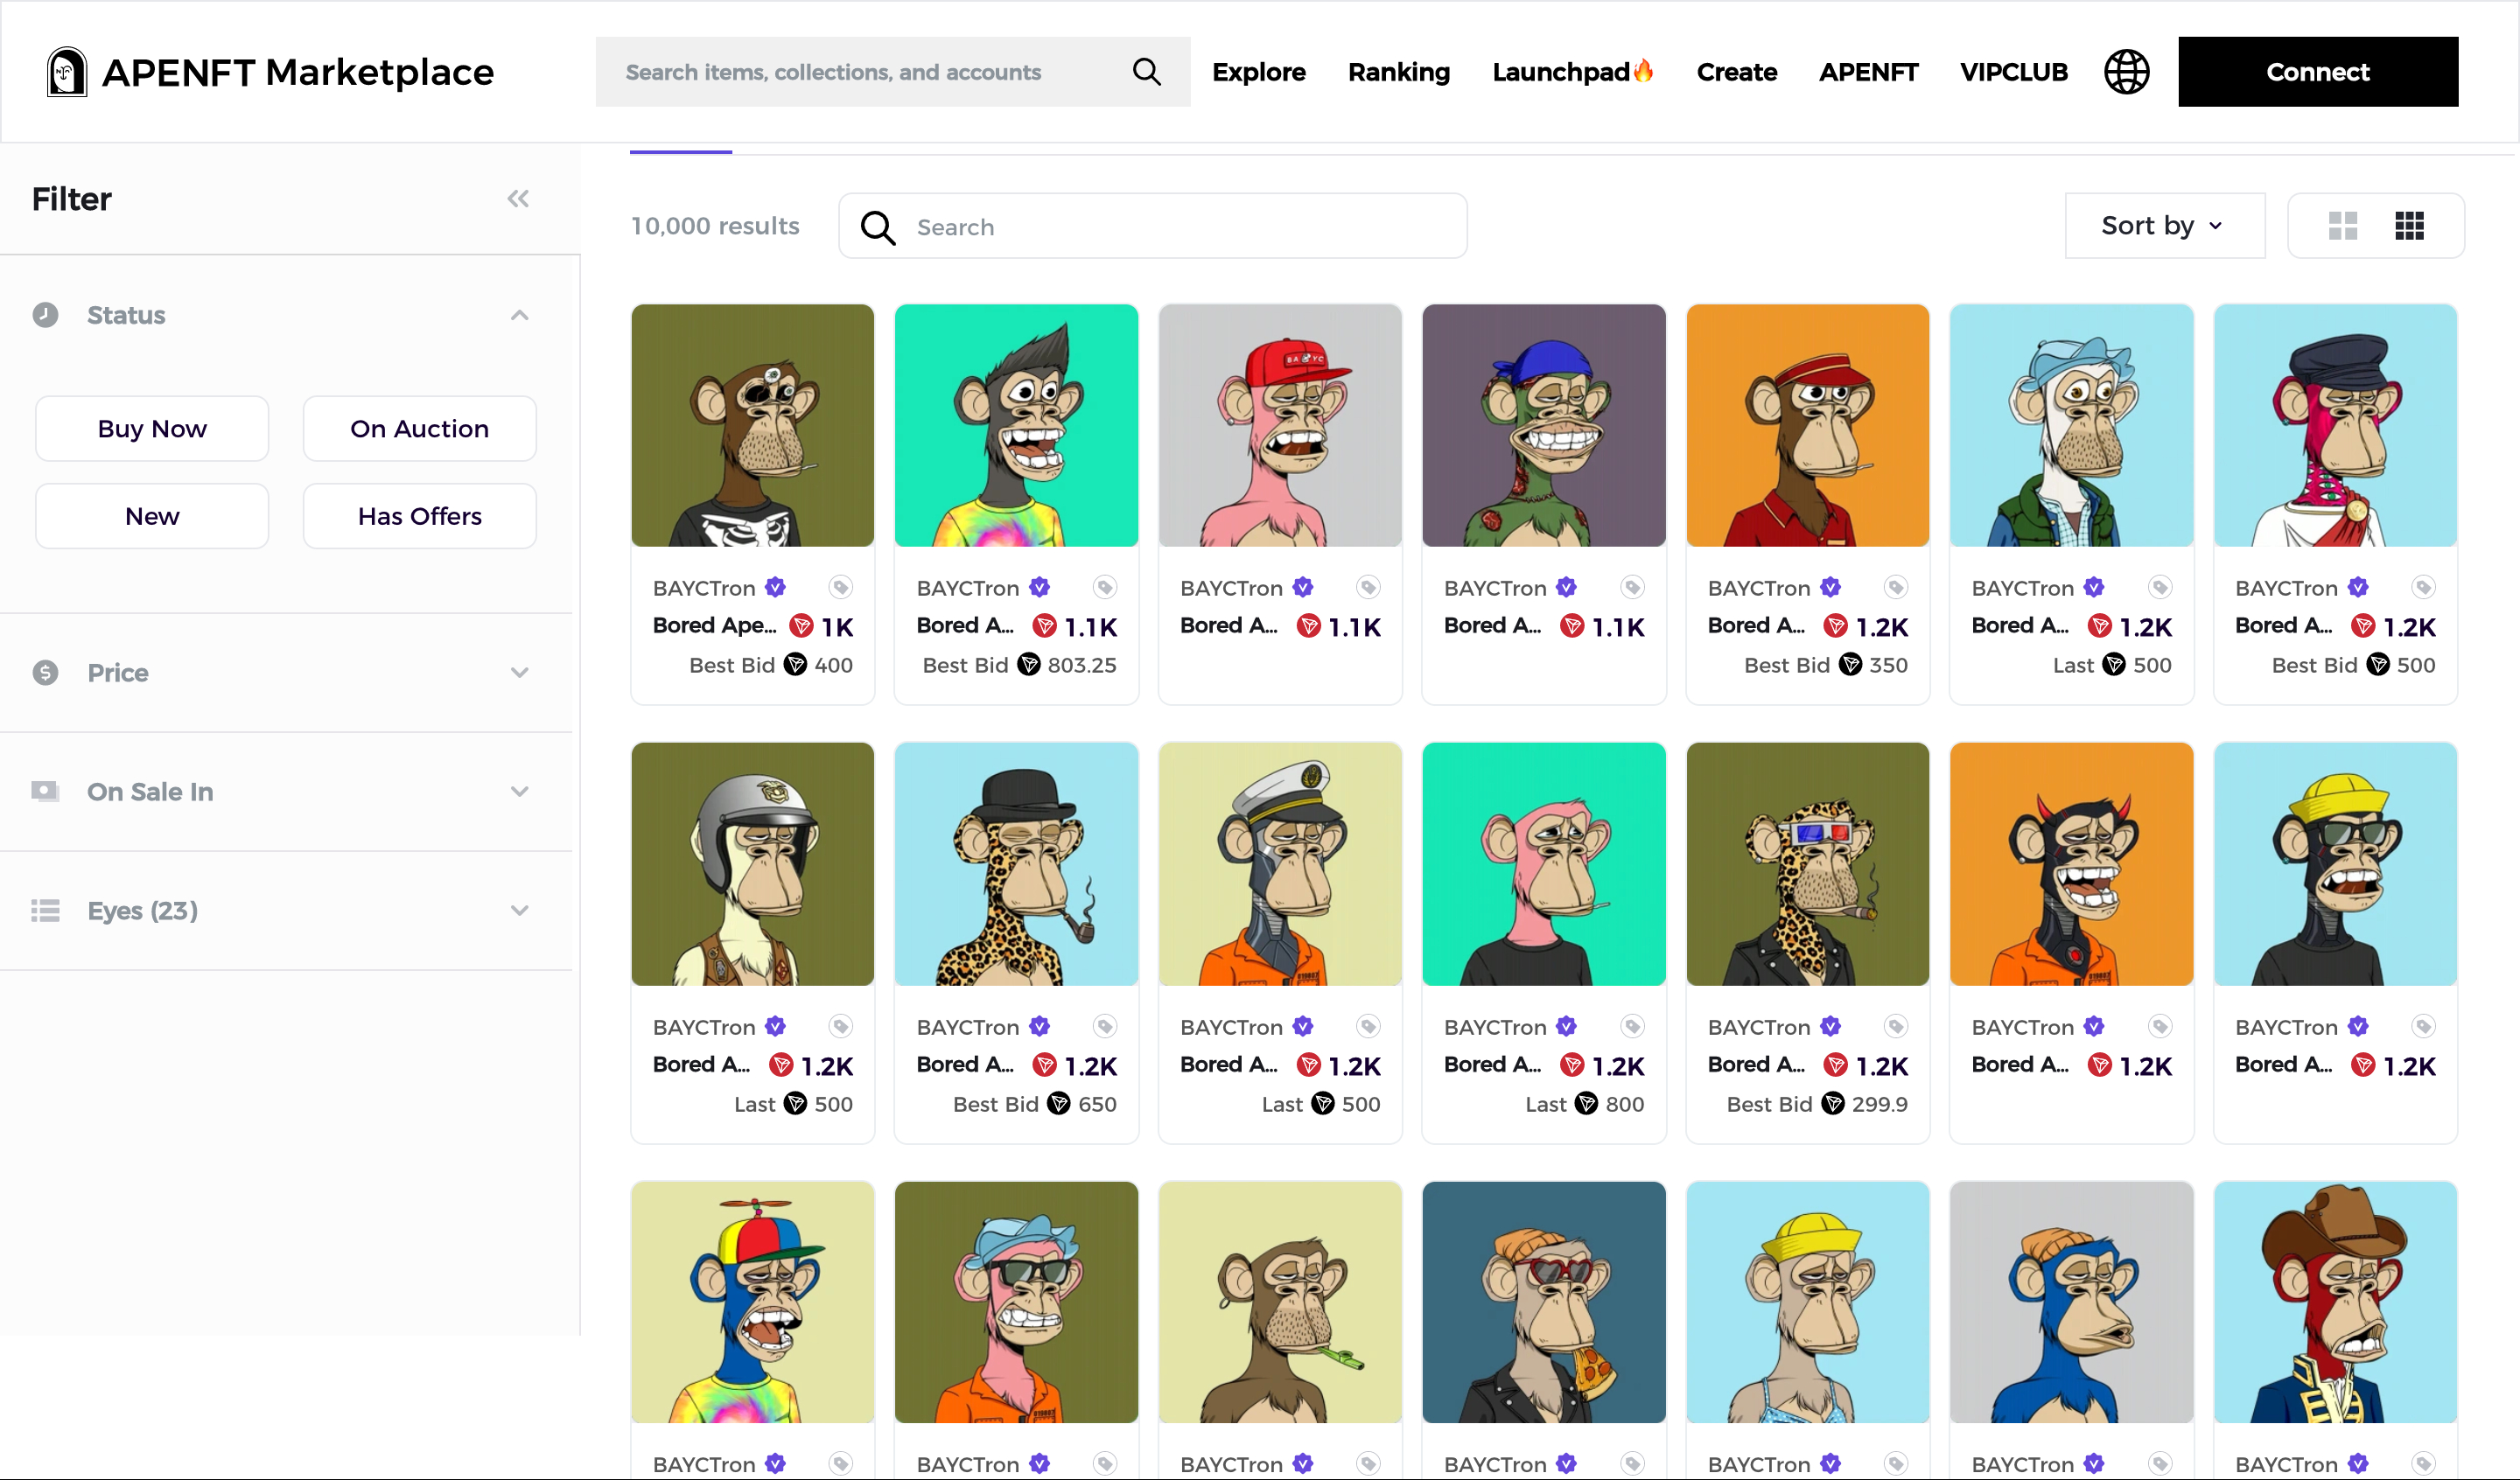Screen dimensions: 2520x1480
Task: Click the tag icon on Last 800 card
Action: [1632, 1027]
